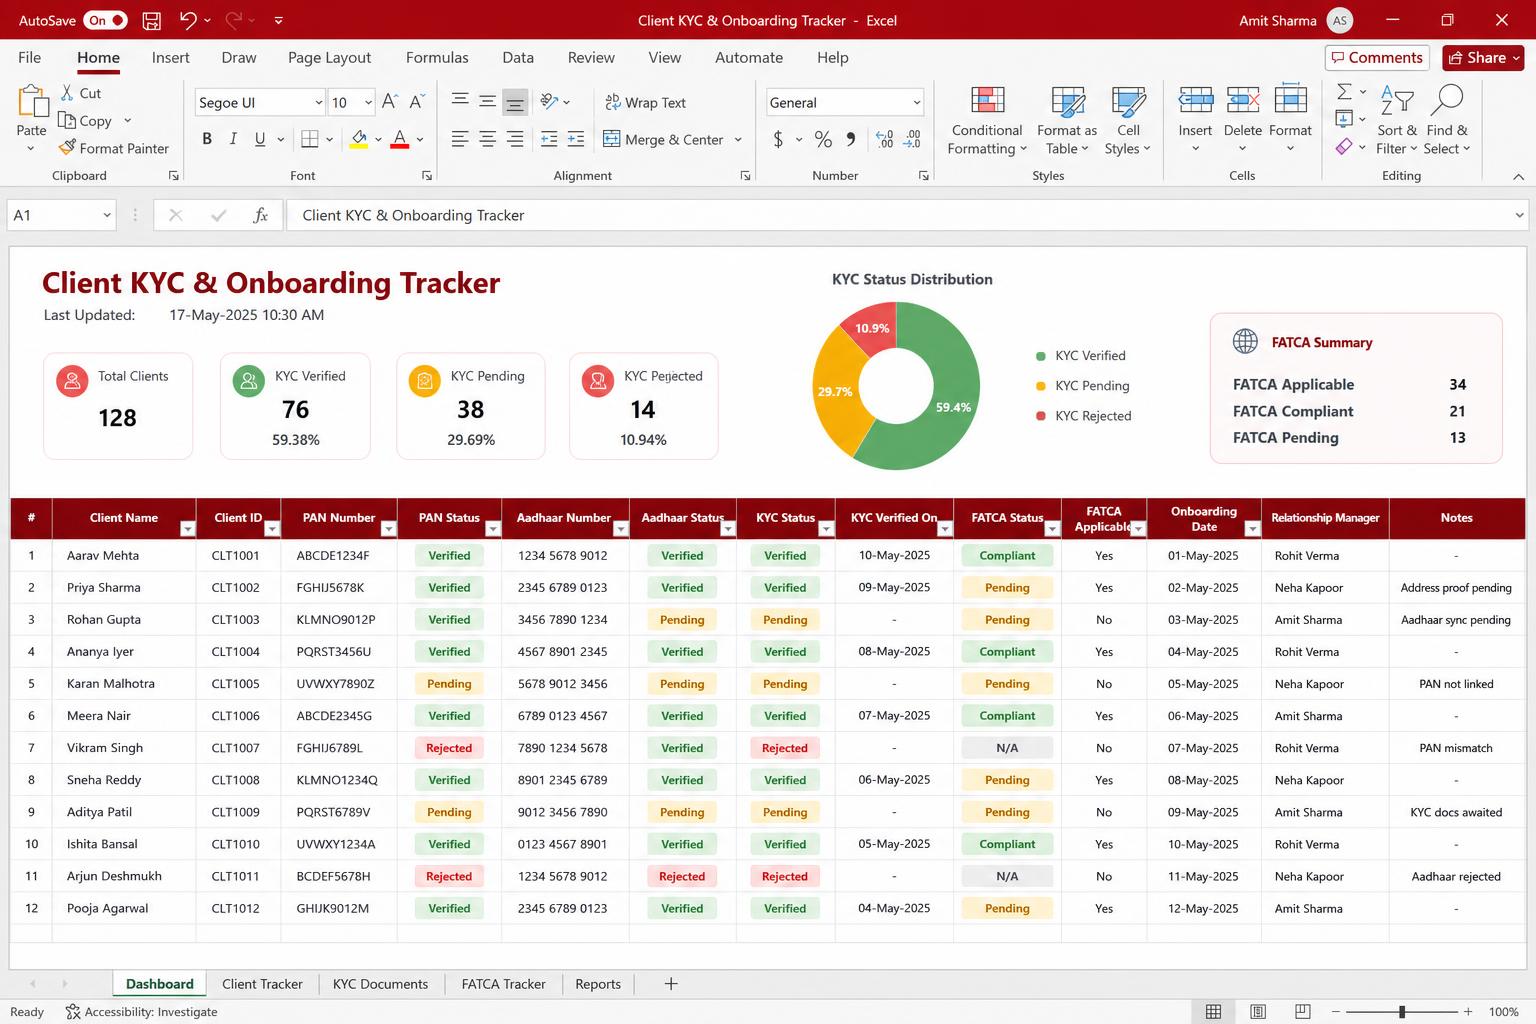The height and width of the screenshot is (1024, 1536).
Task: Switch to Normal view in status bar
Action: pyautogui.click(x=1213, y=1012)
